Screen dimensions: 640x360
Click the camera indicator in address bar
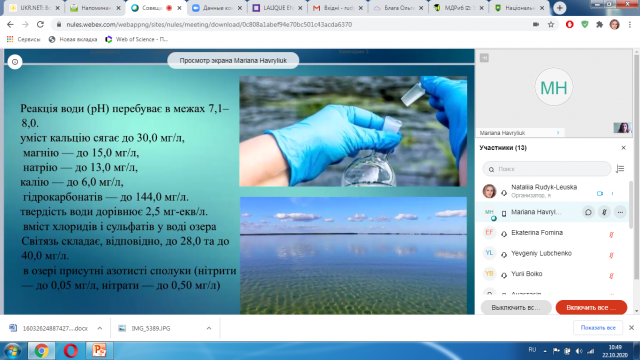point(536,24)
